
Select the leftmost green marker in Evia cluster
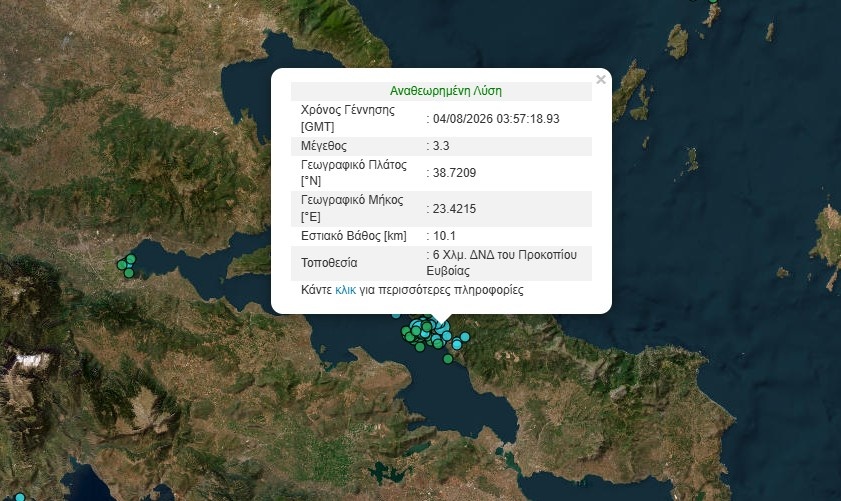coord(405,331)
